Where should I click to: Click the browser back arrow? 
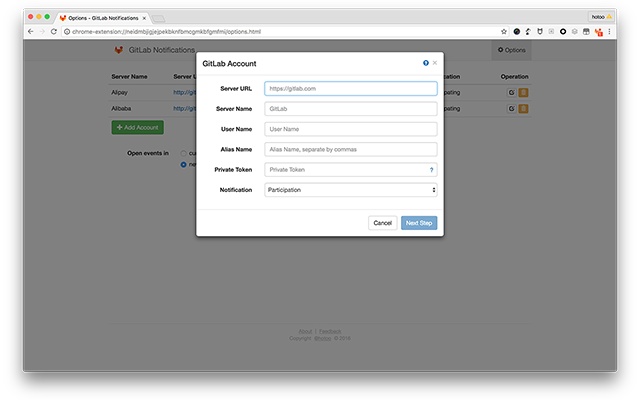(31, 31)
